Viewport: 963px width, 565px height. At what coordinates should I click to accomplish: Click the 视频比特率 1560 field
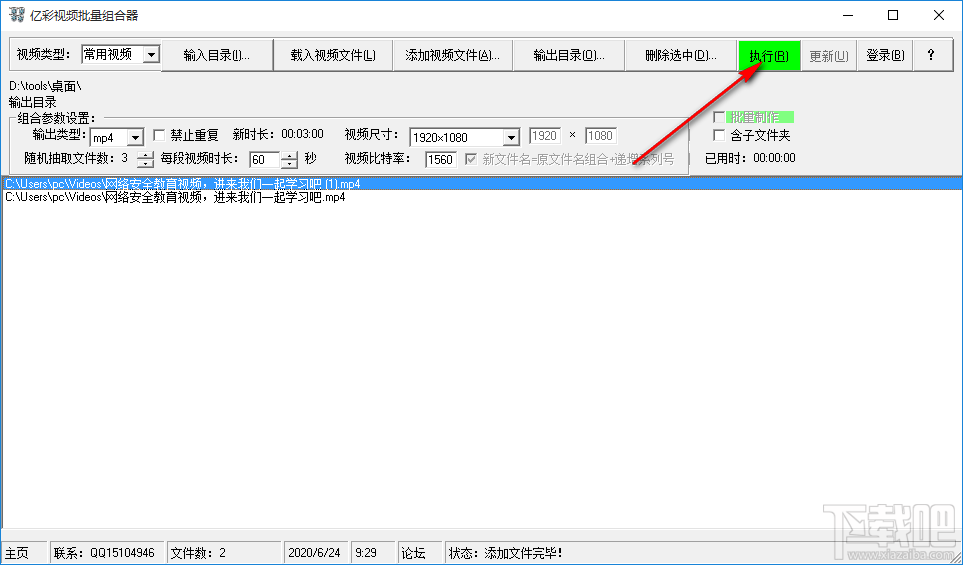coord(440,160)
